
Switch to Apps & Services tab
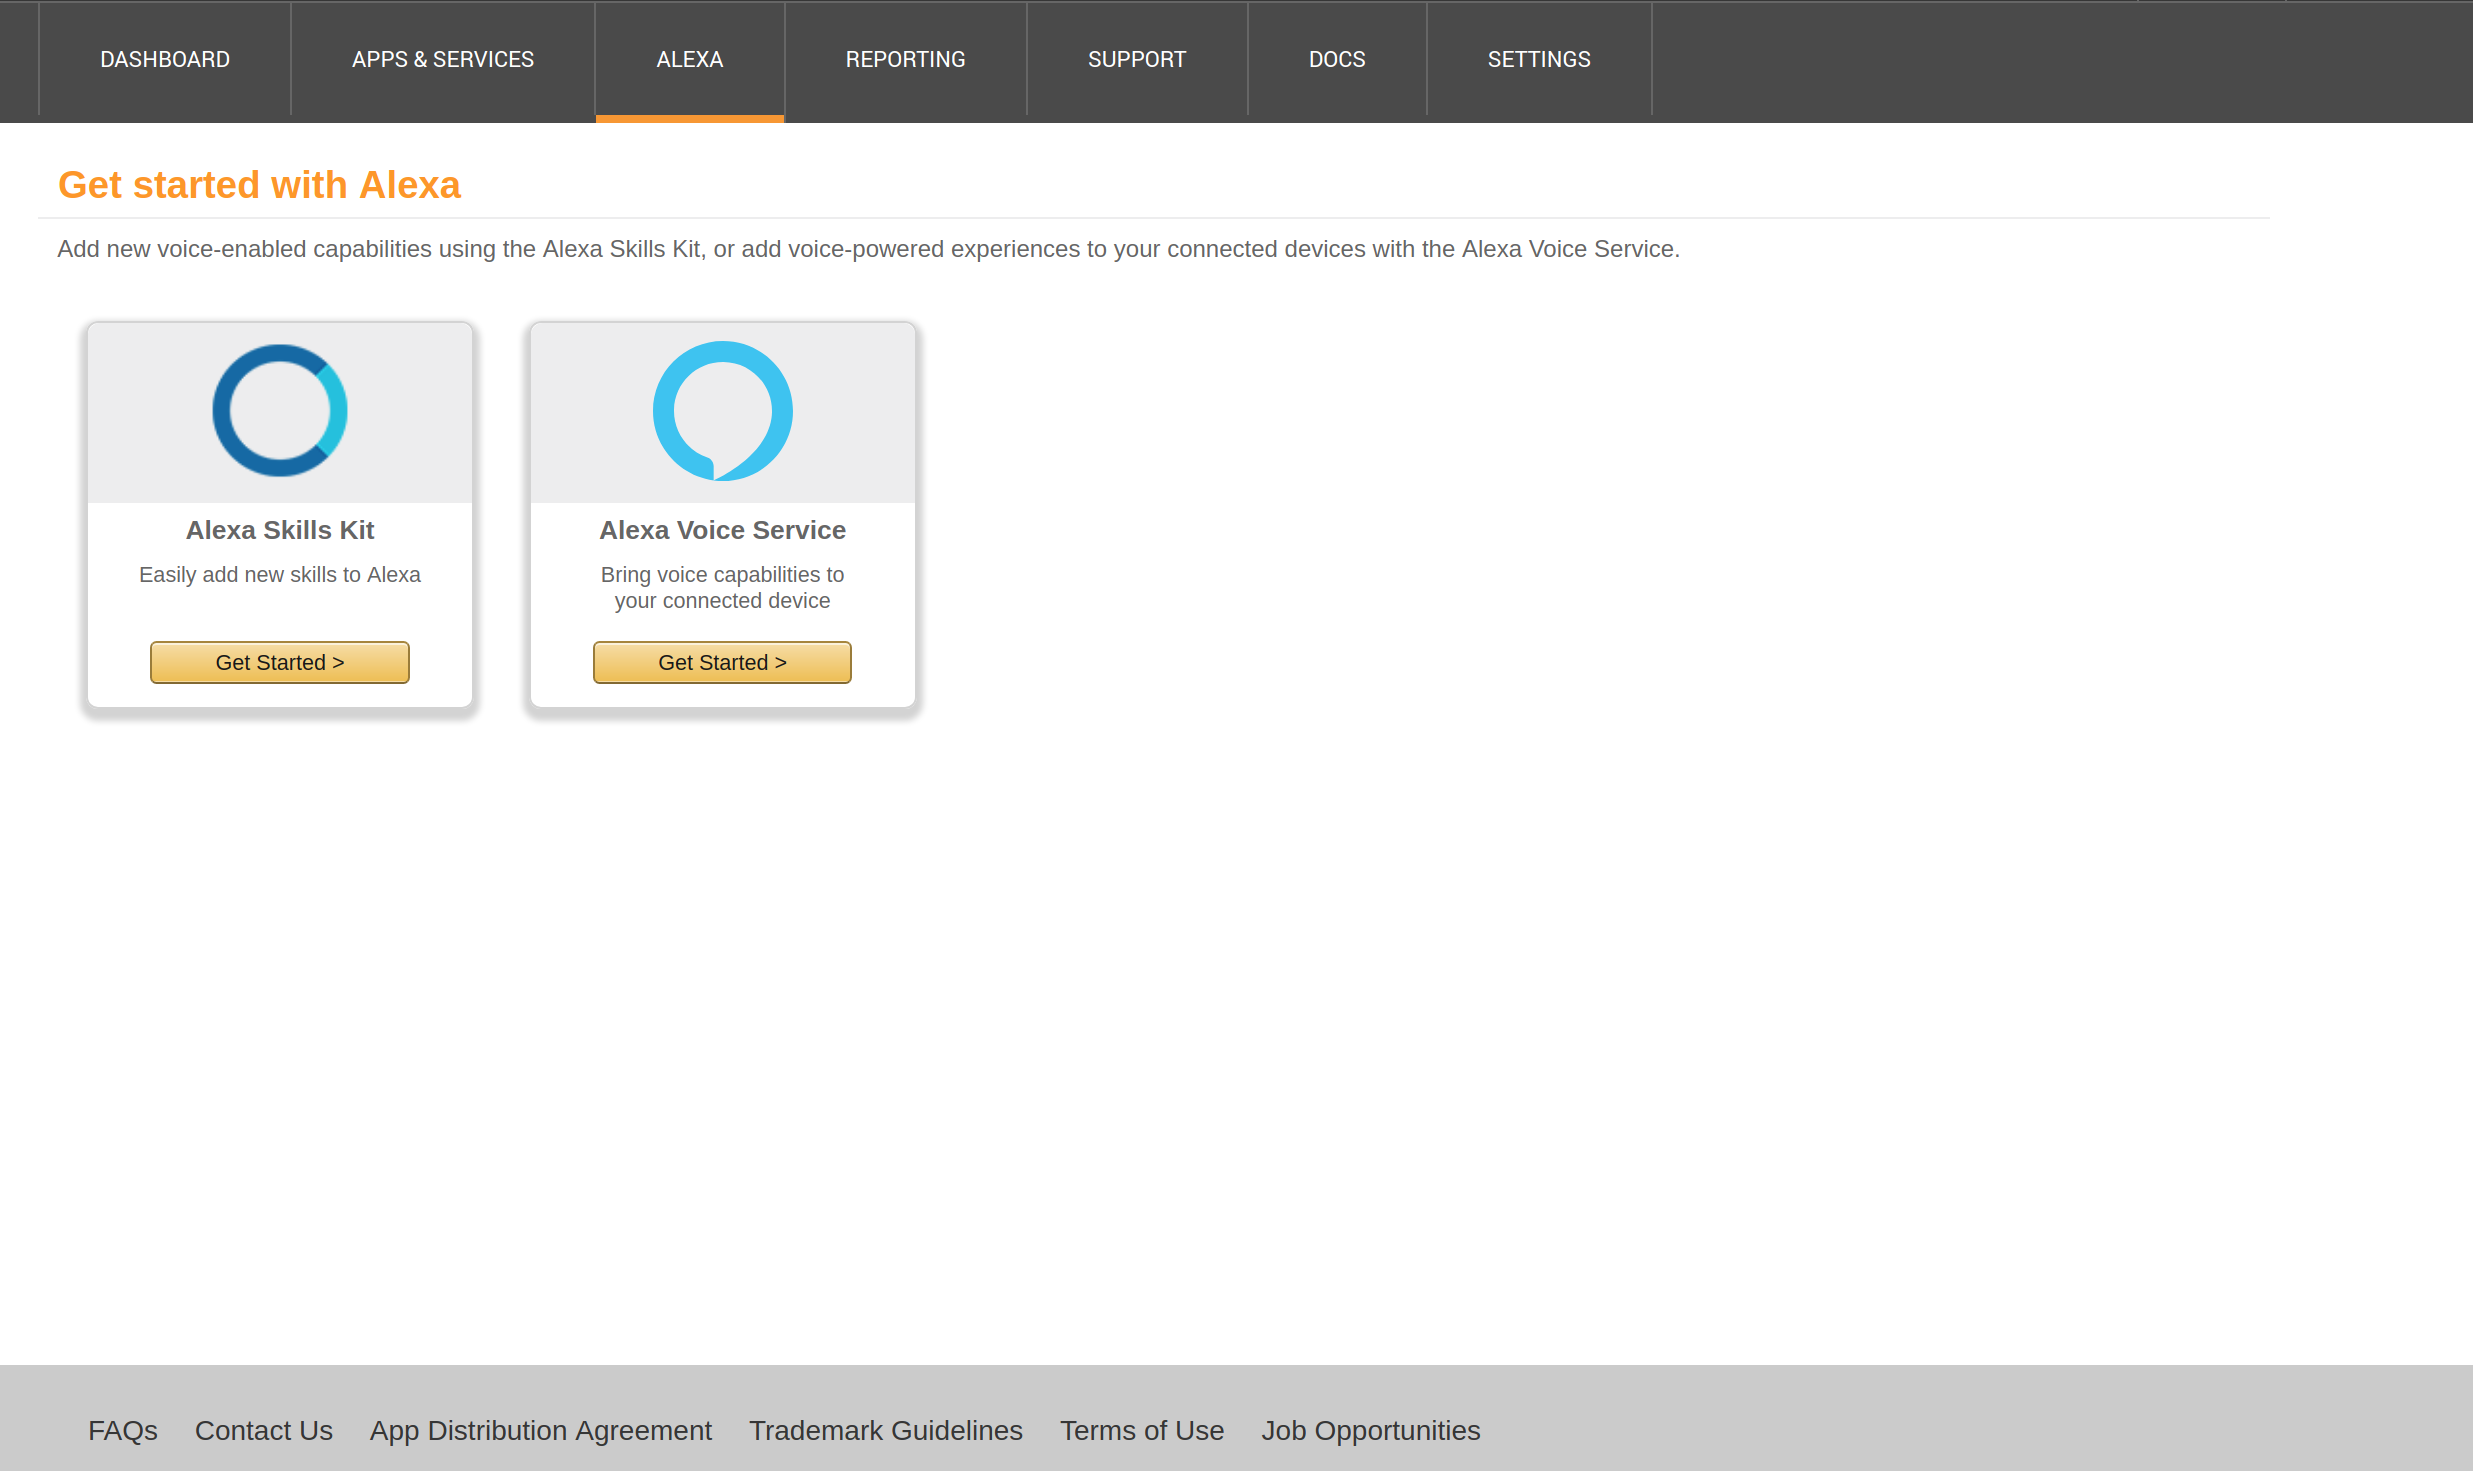click(x=443, y=60)
